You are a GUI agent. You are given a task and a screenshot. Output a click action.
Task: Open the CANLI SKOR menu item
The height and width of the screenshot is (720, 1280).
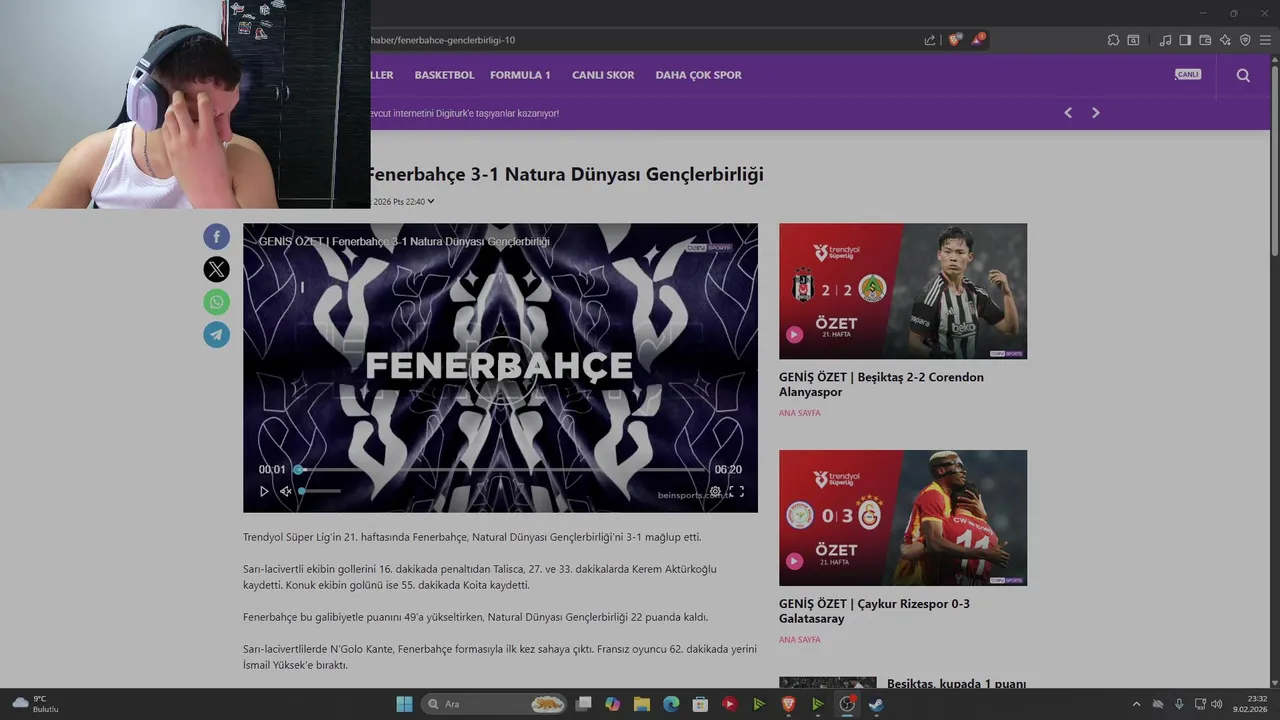click(x=603, y=75)
